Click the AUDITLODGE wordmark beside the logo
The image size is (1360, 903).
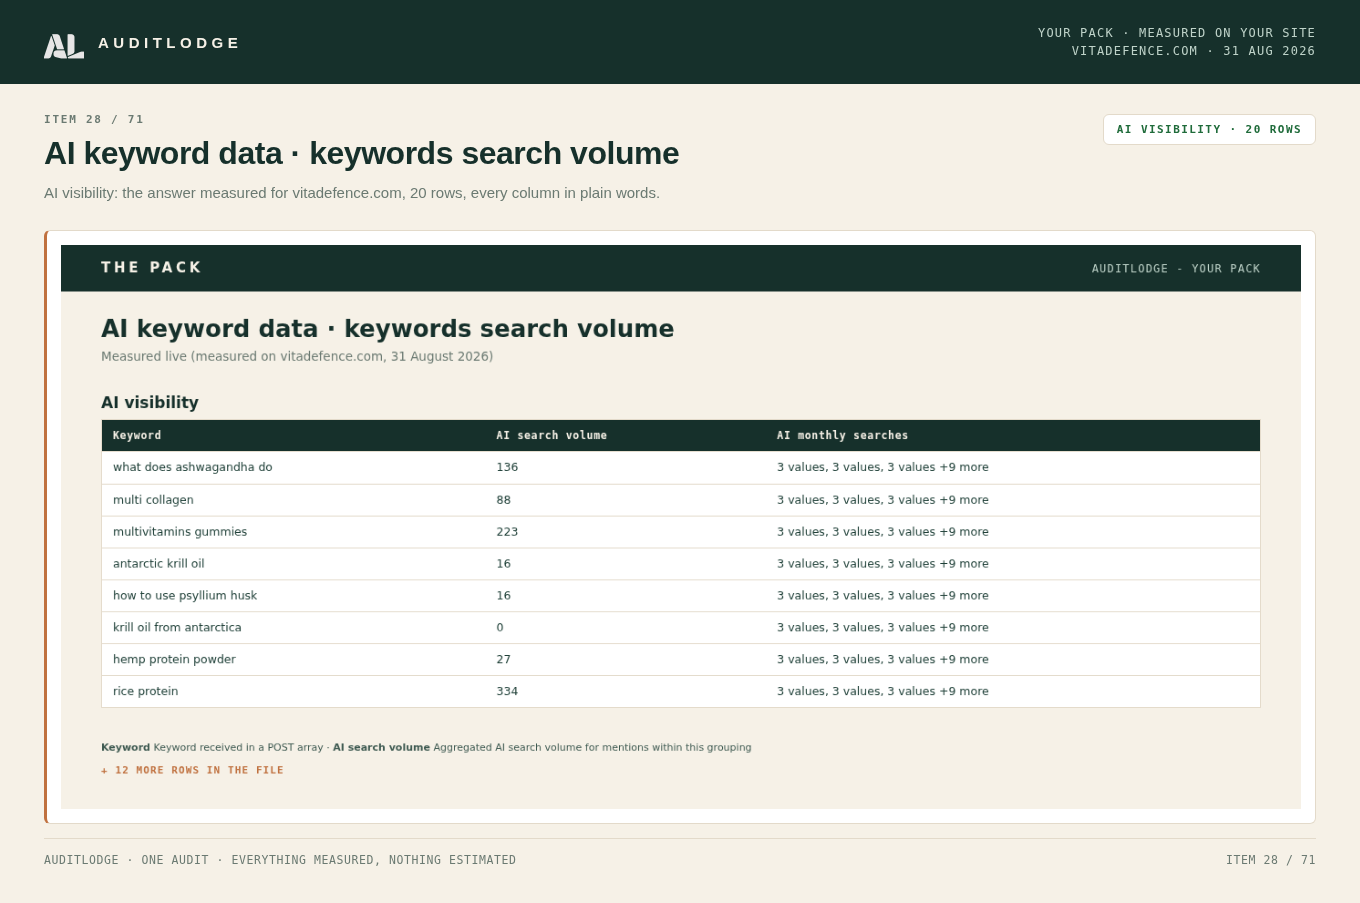click(169, 43)
